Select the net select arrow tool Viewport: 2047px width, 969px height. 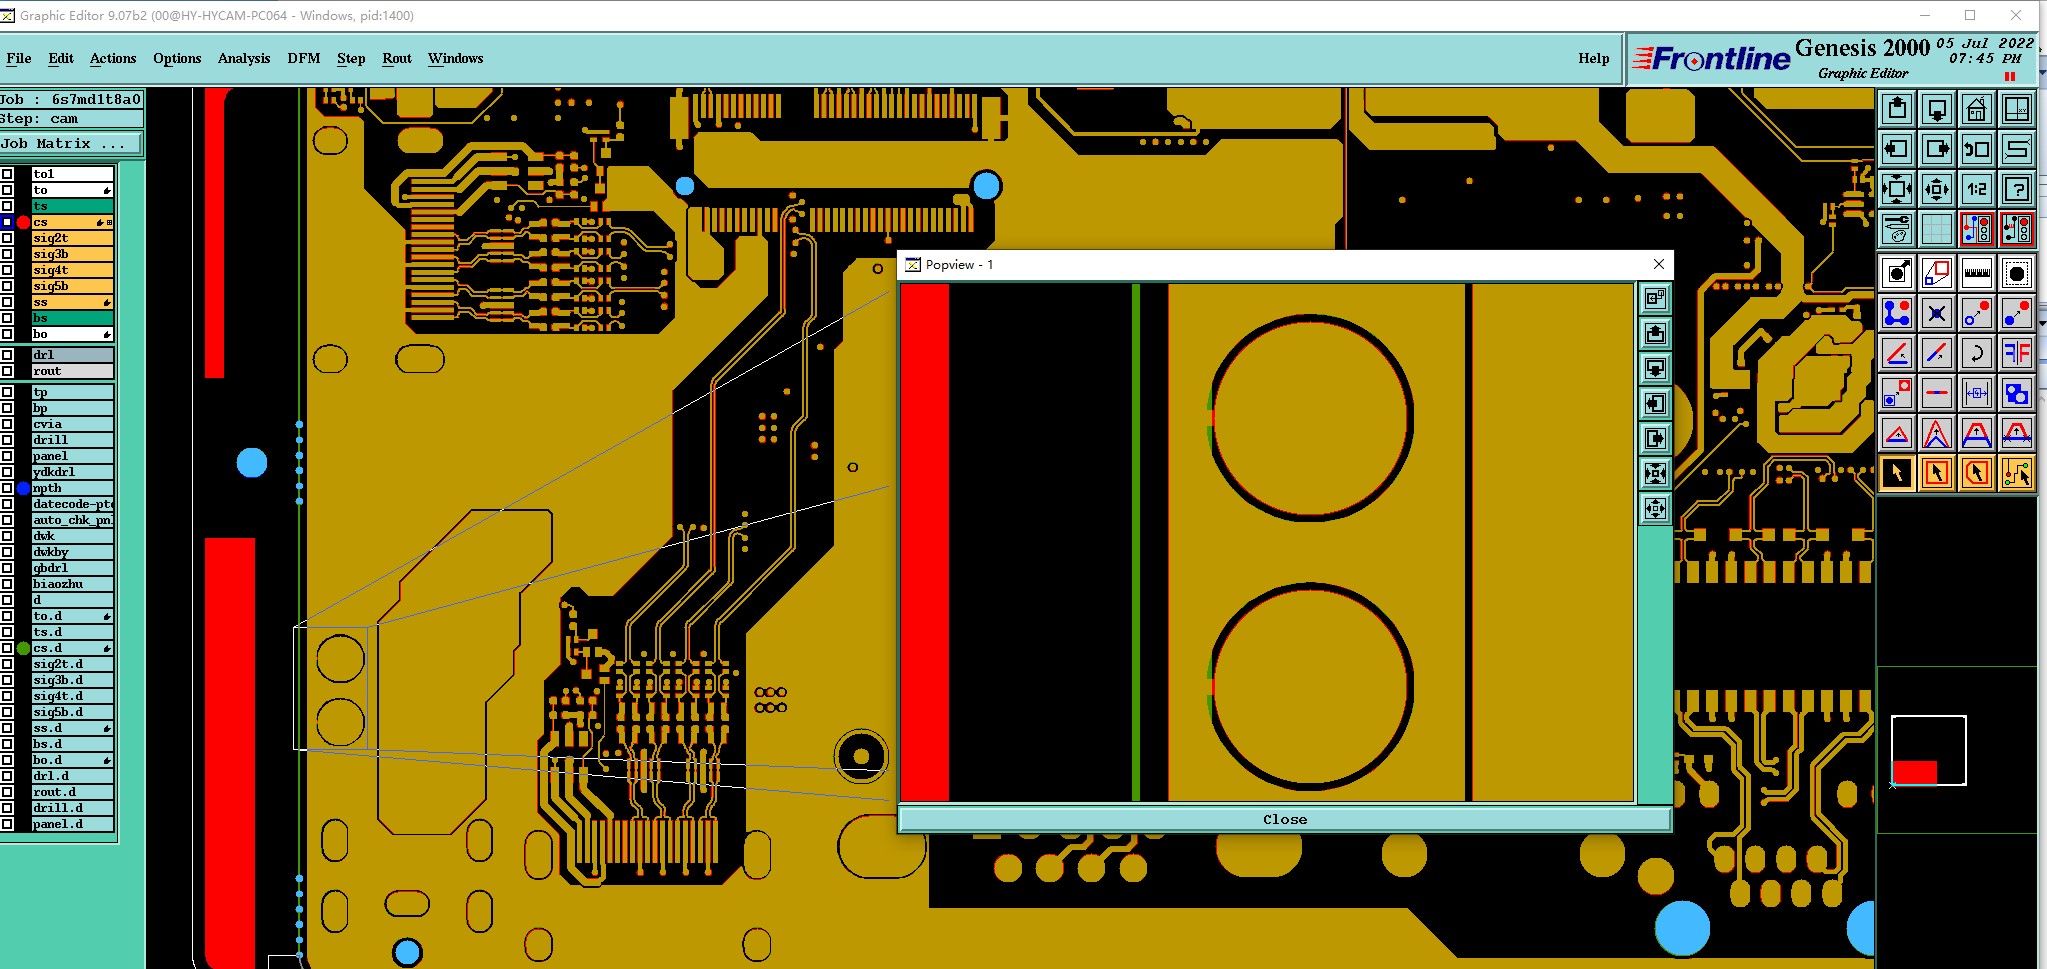tap(2017, 473)
